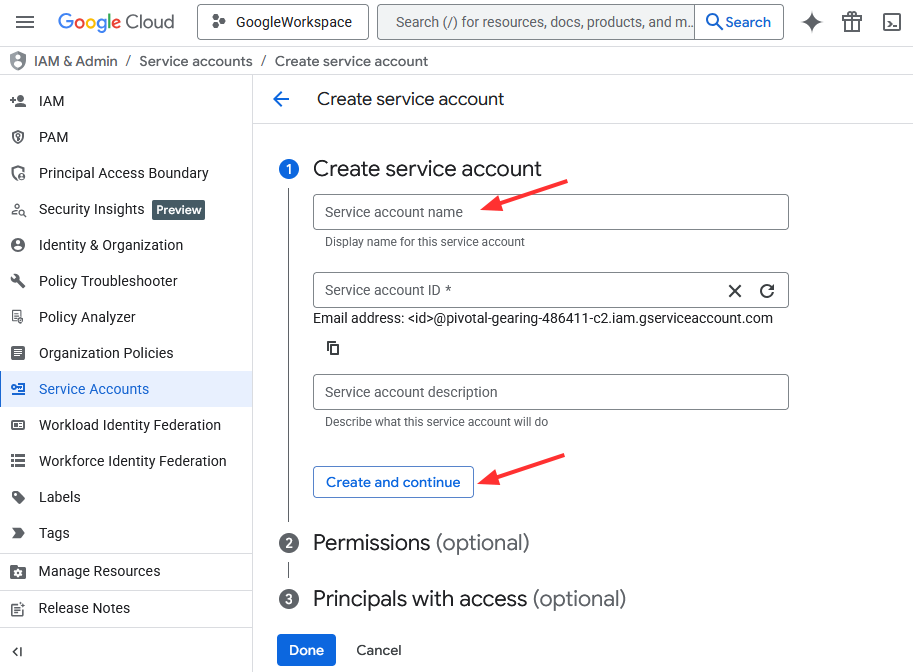Click the Cancel button

[x=379, y=650]
